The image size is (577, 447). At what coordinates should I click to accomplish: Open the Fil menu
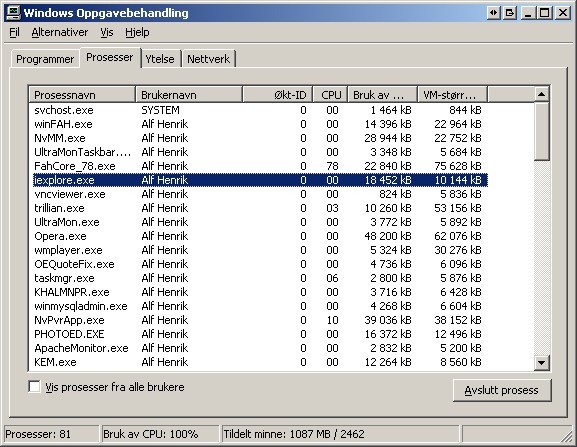14,32
